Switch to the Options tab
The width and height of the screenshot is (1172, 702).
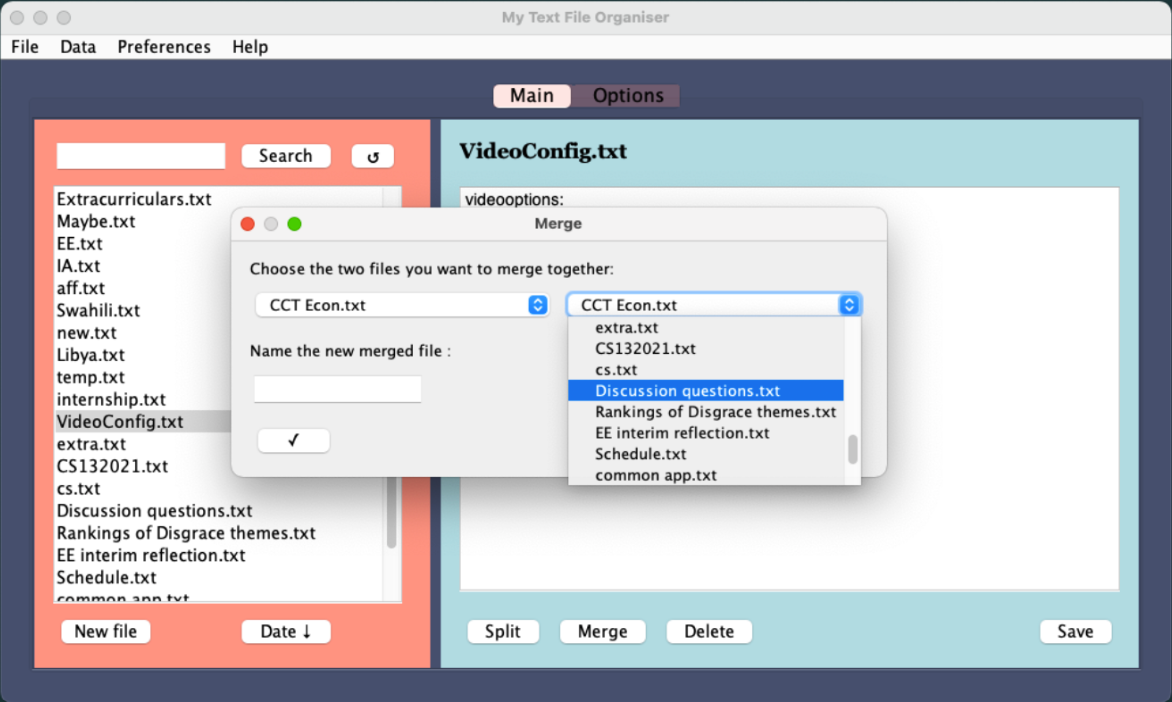pos(627,96)
